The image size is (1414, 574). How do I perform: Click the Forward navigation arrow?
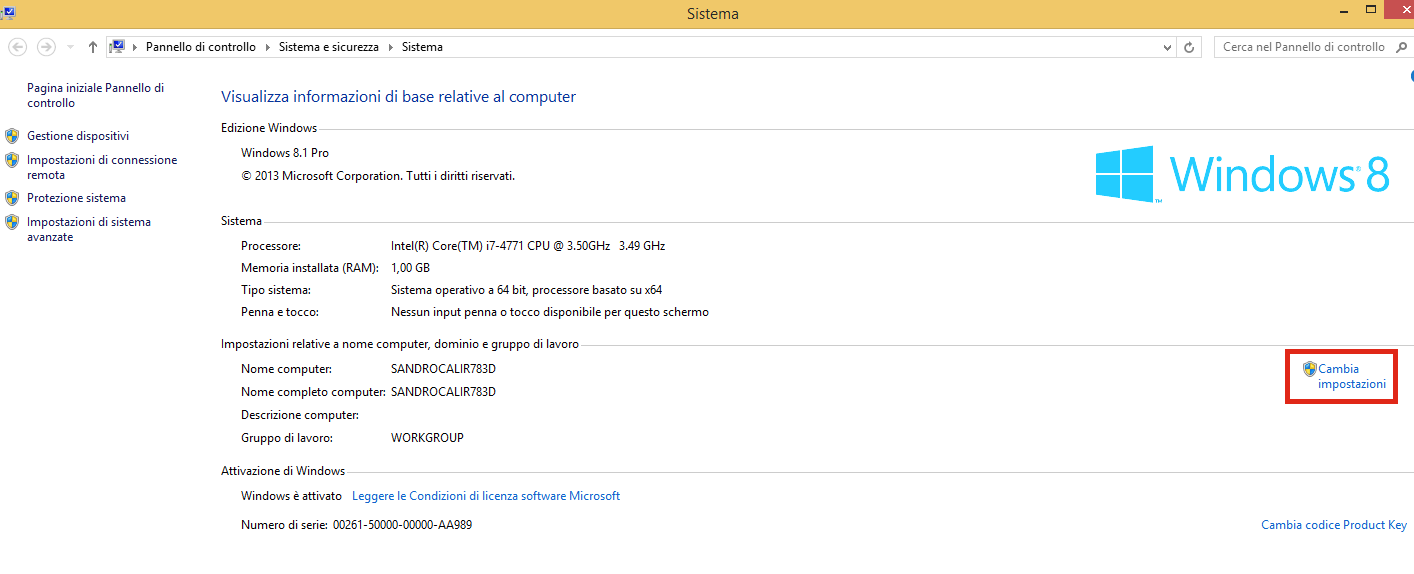point(46,47)
